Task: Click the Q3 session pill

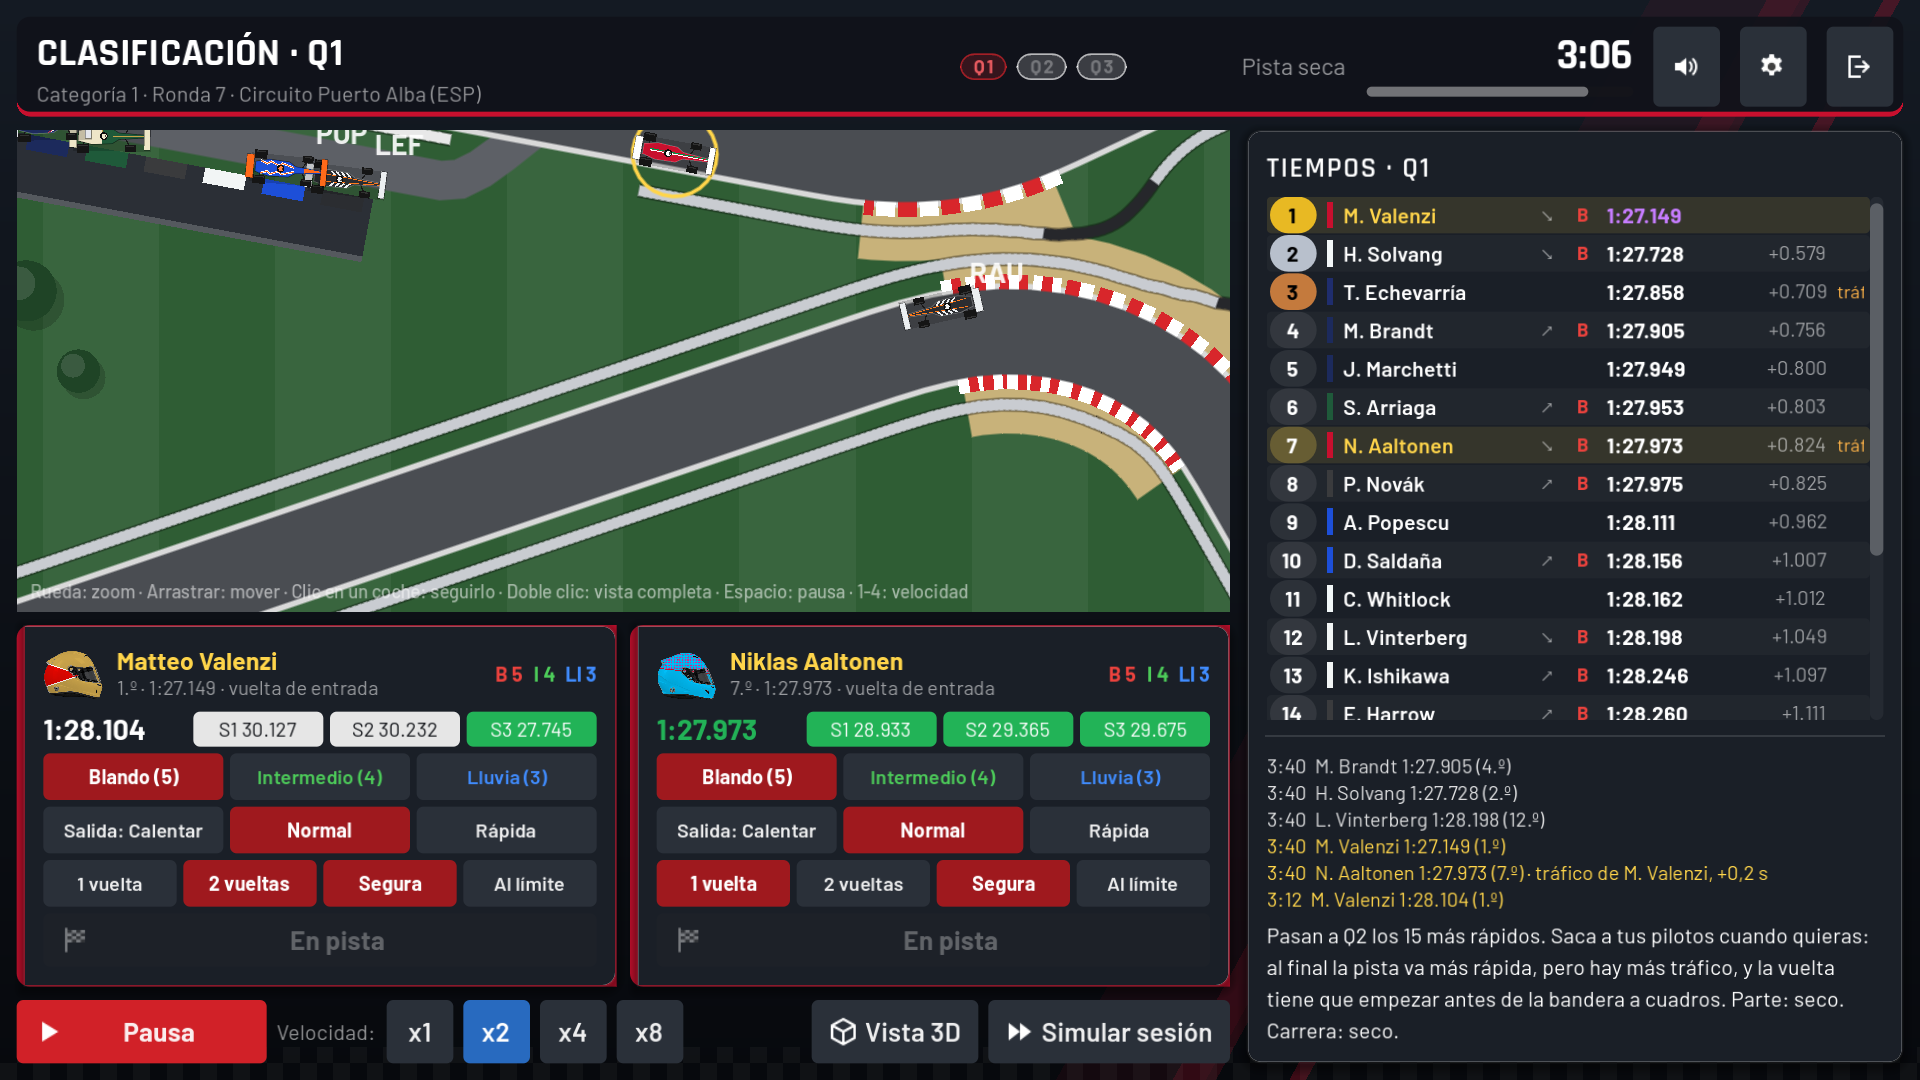Action: (x=1101, y=67)
